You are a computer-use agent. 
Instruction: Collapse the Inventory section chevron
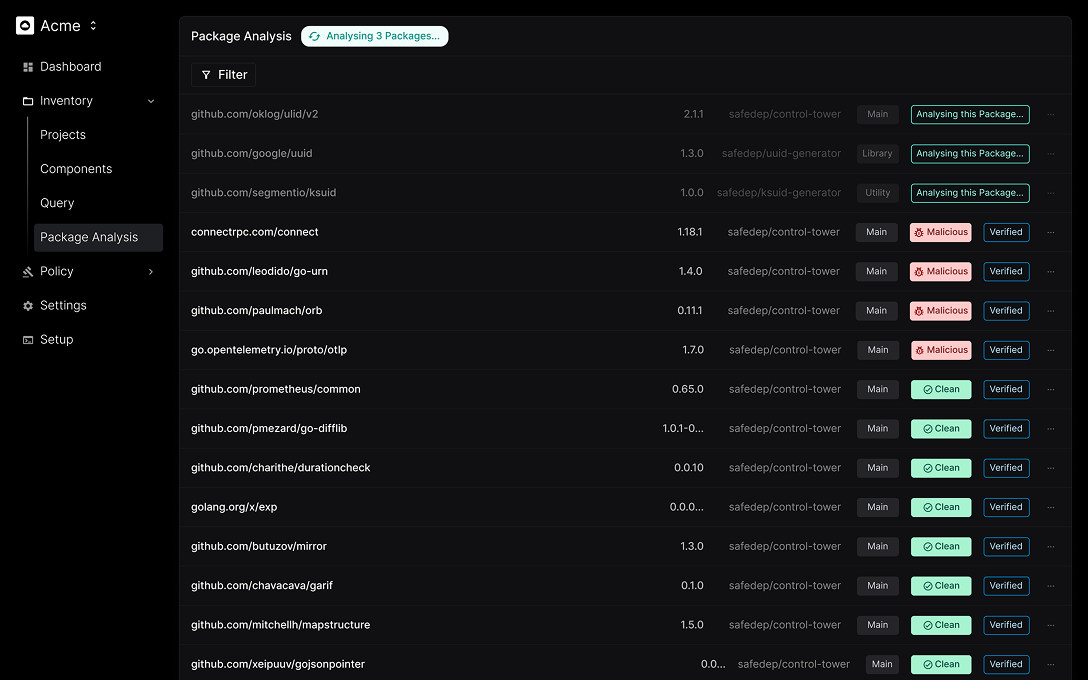pyautogui.click(x=151, y=100)
